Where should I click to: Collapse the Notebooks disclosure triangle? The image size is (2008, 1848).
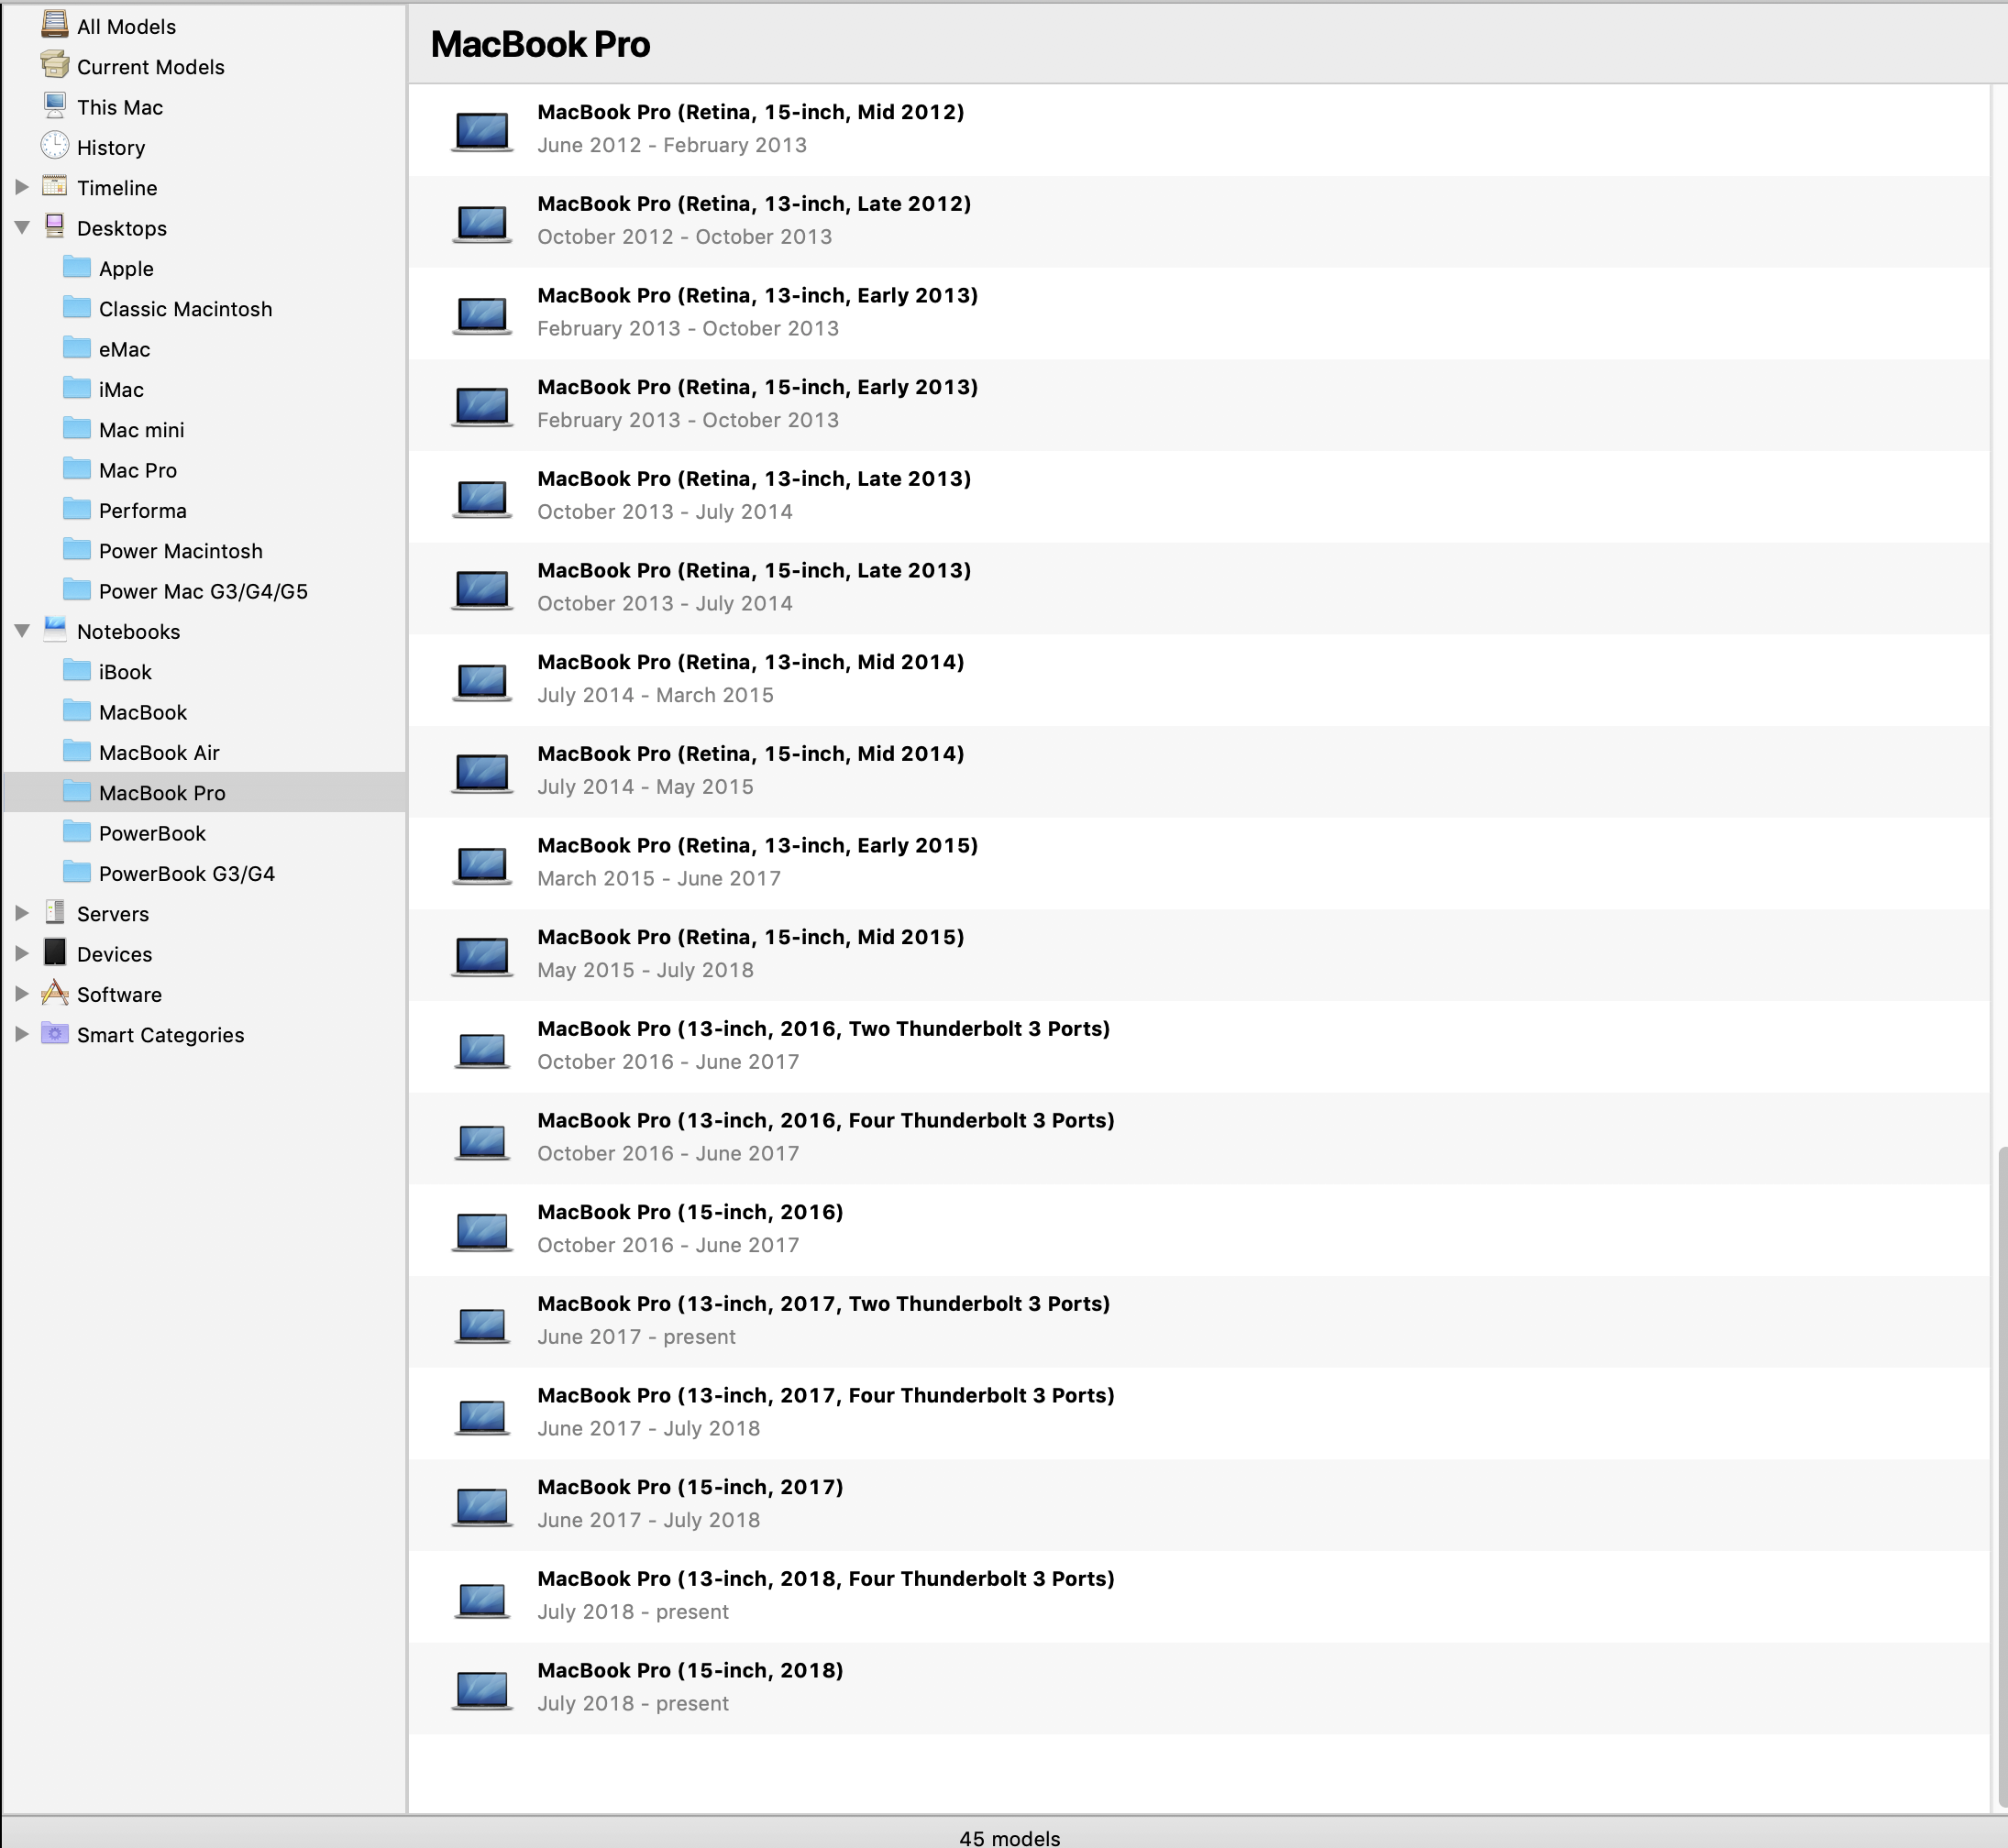tap(22, 631)
